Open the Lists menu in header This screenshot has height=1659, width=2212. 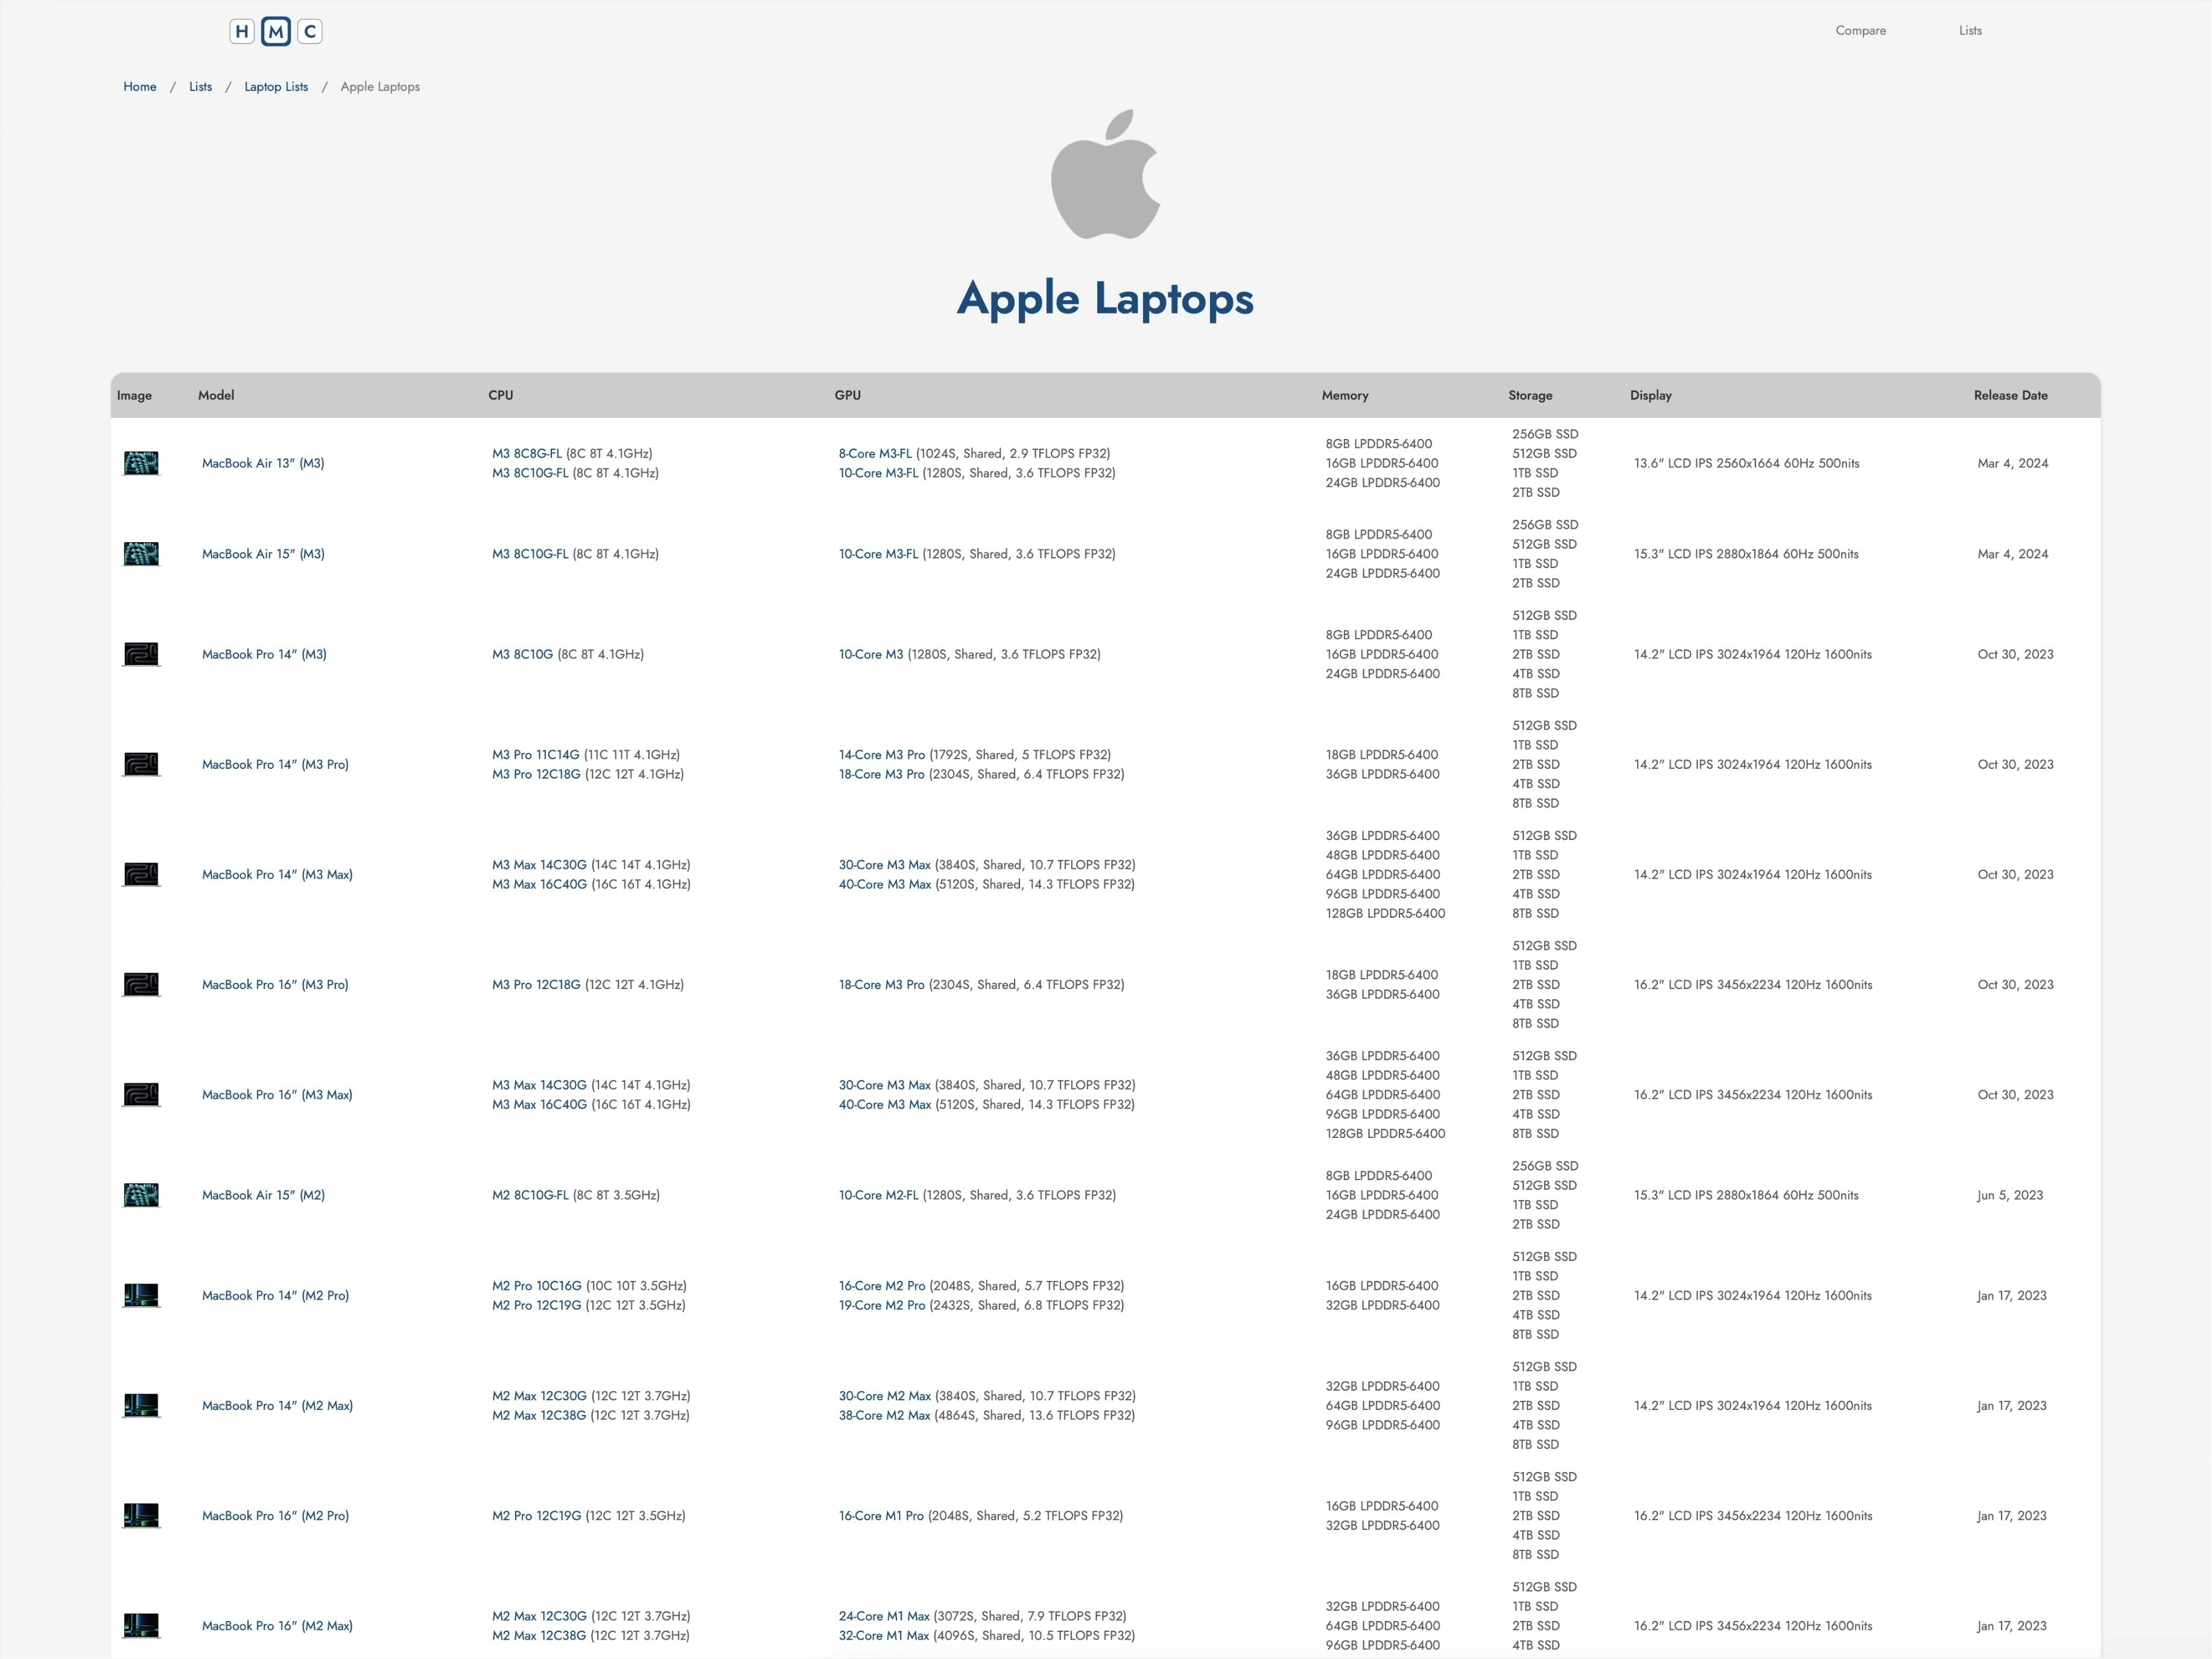[1970, 31]
